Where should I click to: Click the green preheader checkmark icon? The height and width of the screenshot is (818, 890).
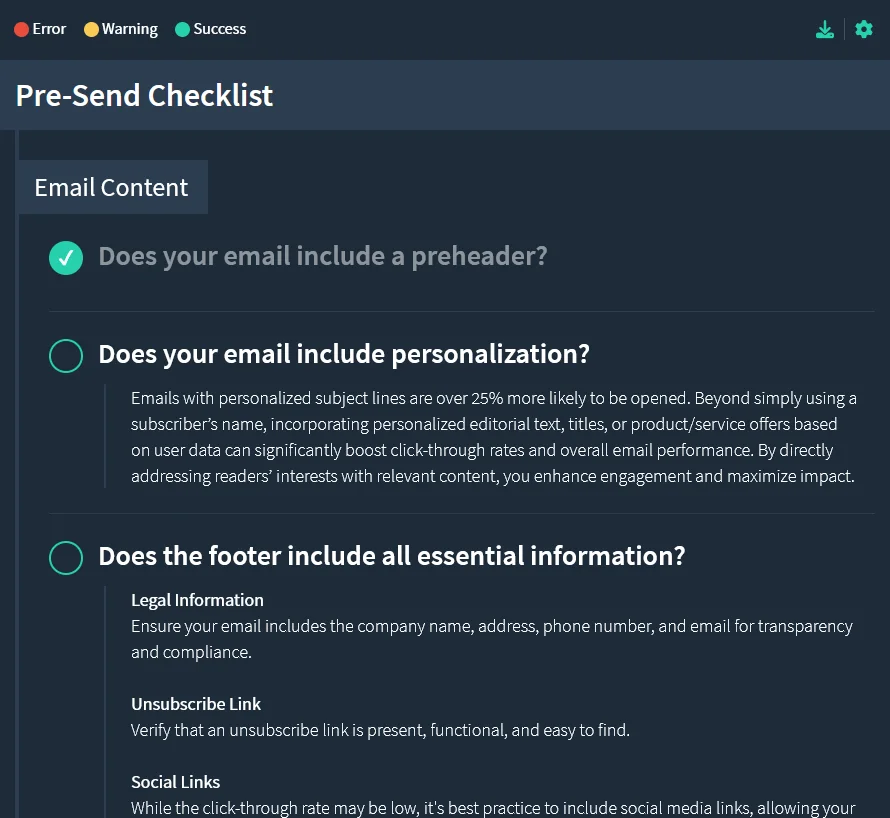point(66,257)
